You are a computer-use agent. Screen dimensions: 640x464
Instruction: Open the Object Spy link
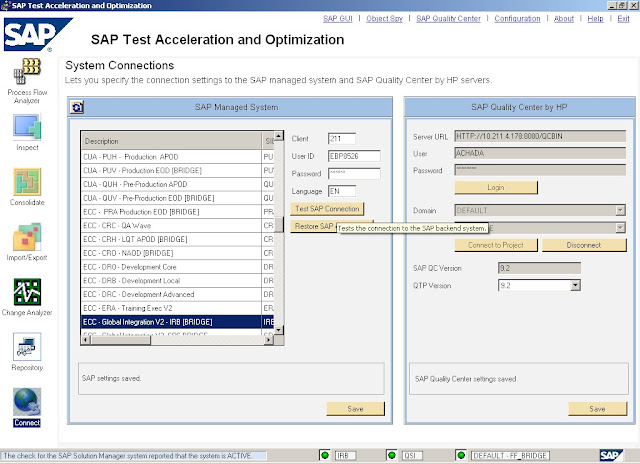(x=384, y=19)
